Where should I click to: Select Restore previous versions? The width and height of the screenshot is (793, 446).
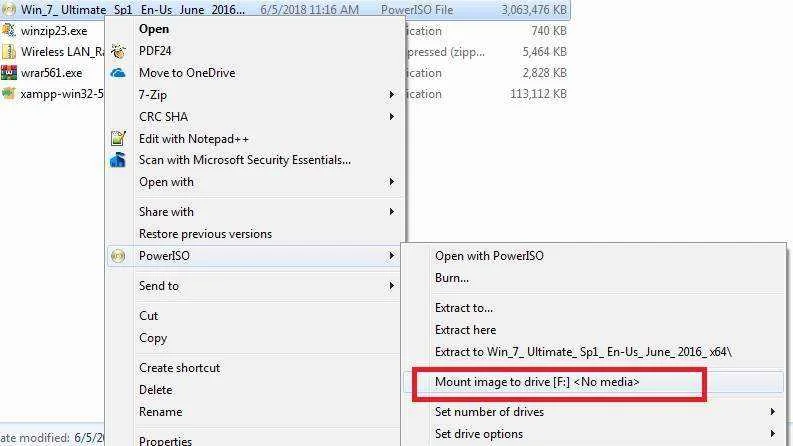click(205, 234)
